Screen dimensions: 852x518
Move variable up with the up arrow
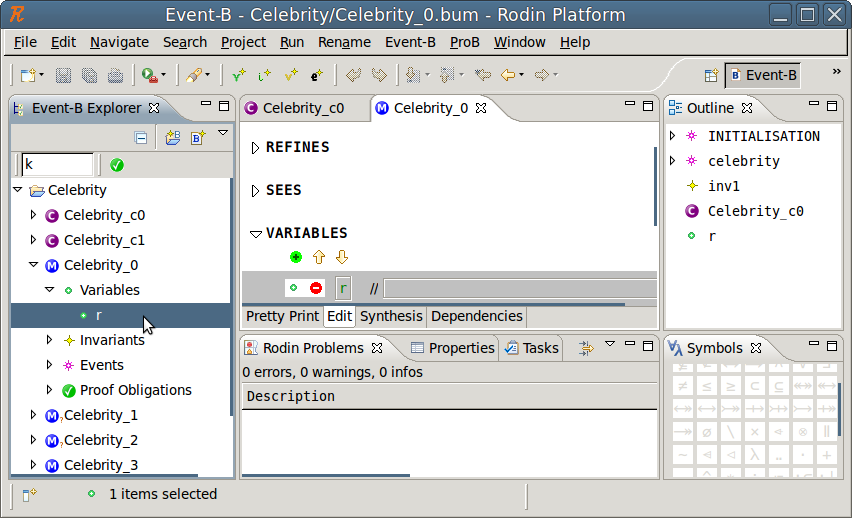coord(319,258)
